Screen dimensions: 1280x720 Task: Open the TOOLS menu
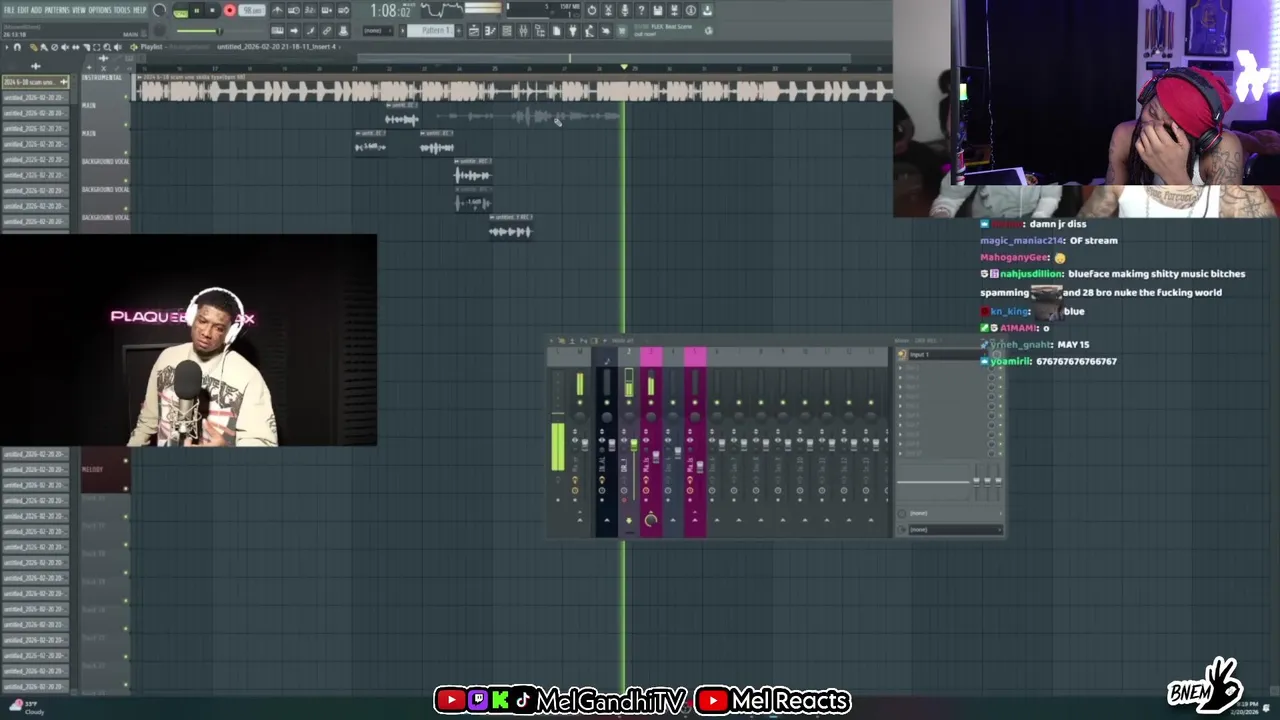click(122, 10)
